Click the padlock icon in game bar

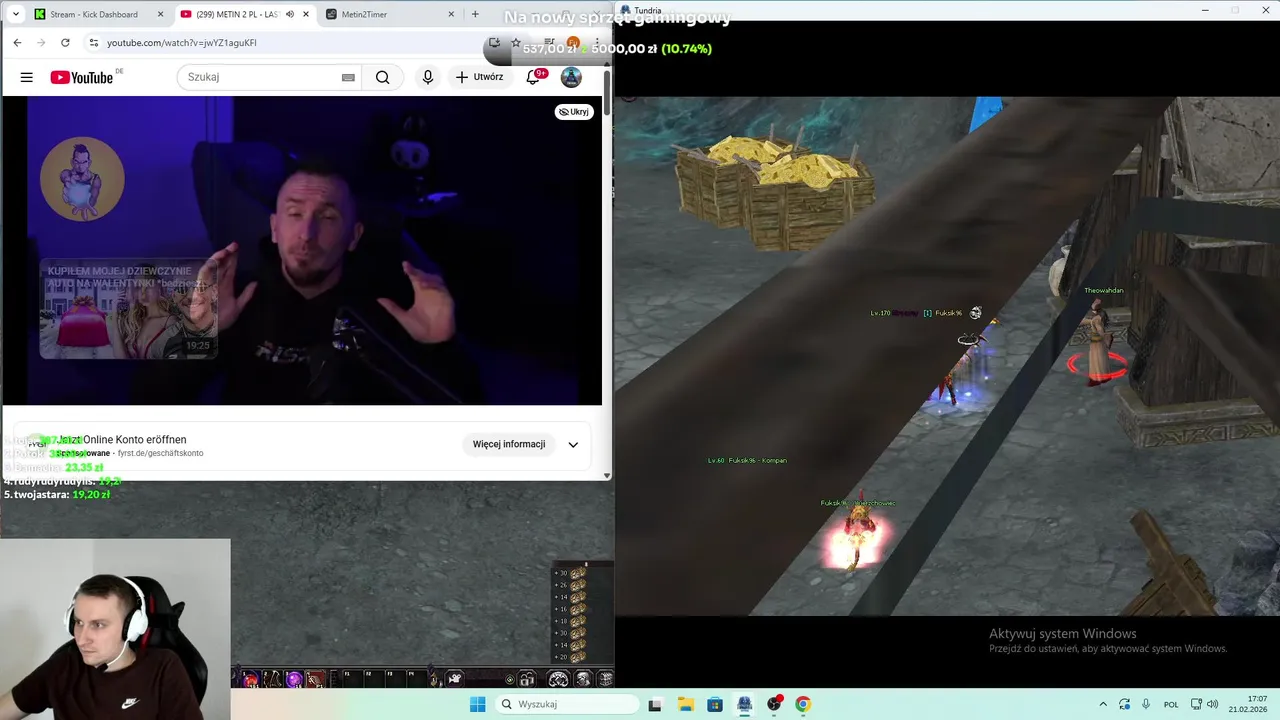coord(526,680)
